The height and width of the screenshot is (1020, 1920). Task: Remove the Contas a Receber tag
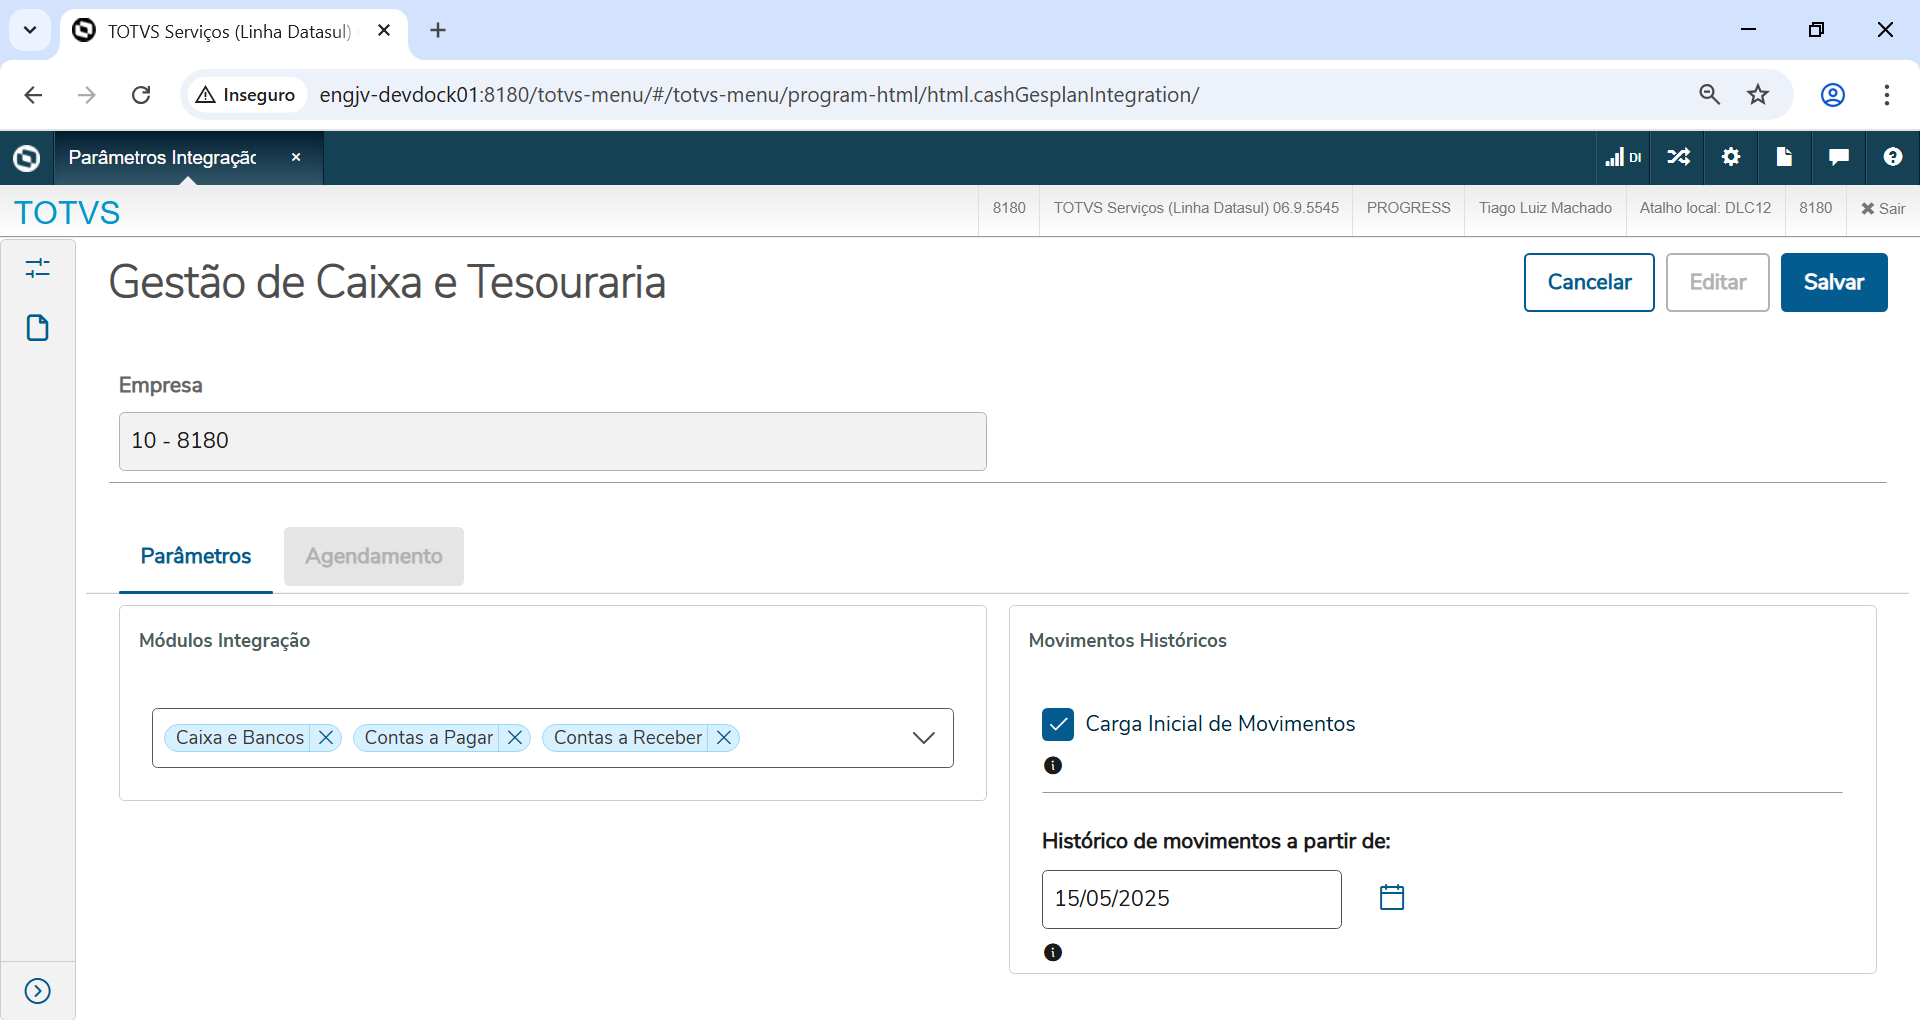724,738
